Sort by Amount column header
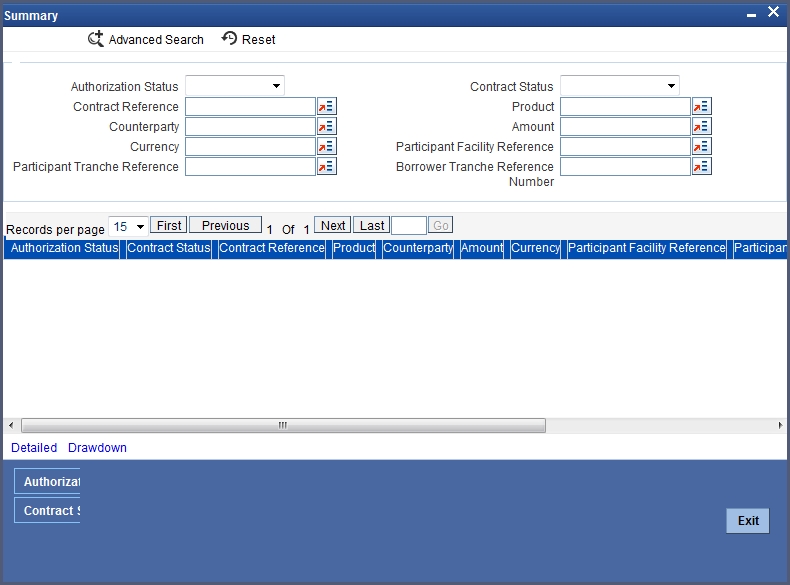This screenshot has height=585, width=790. point(482,247)
